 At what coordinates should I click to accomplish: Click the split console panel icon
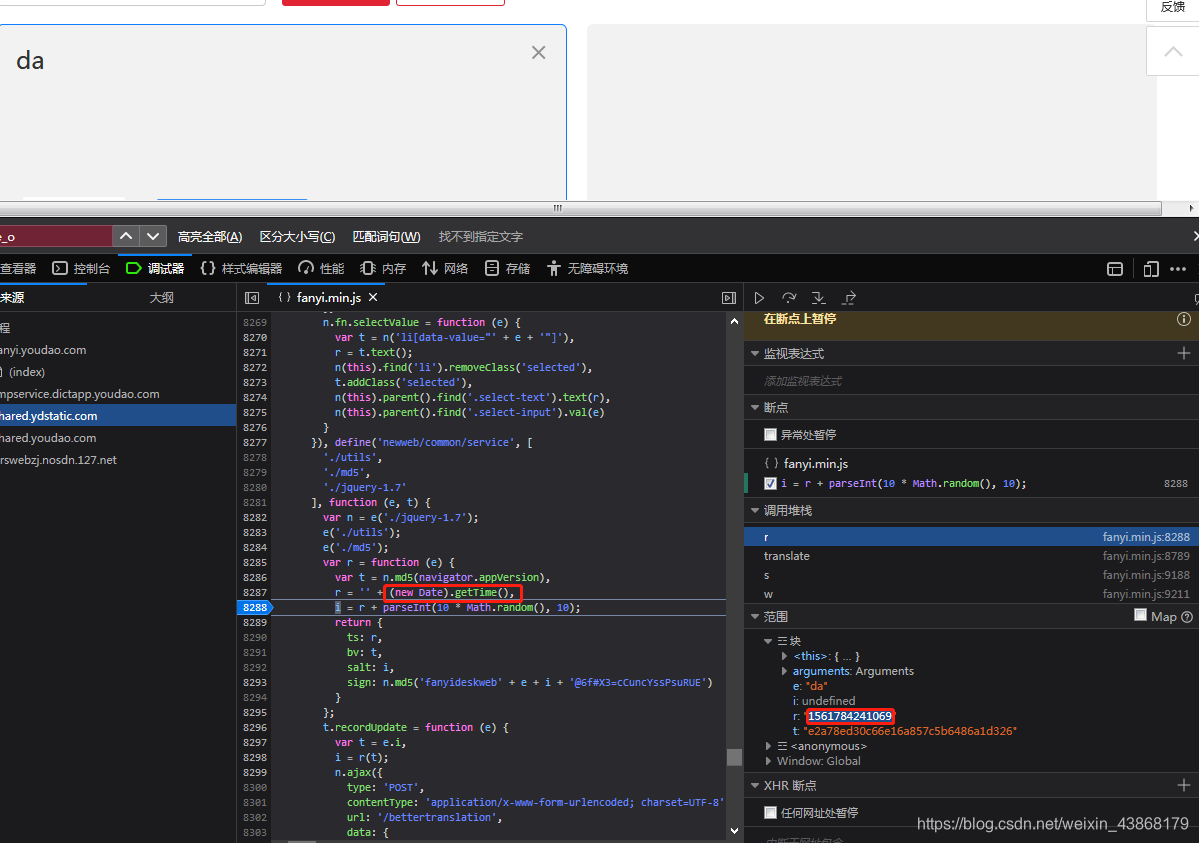point(1115,269)
